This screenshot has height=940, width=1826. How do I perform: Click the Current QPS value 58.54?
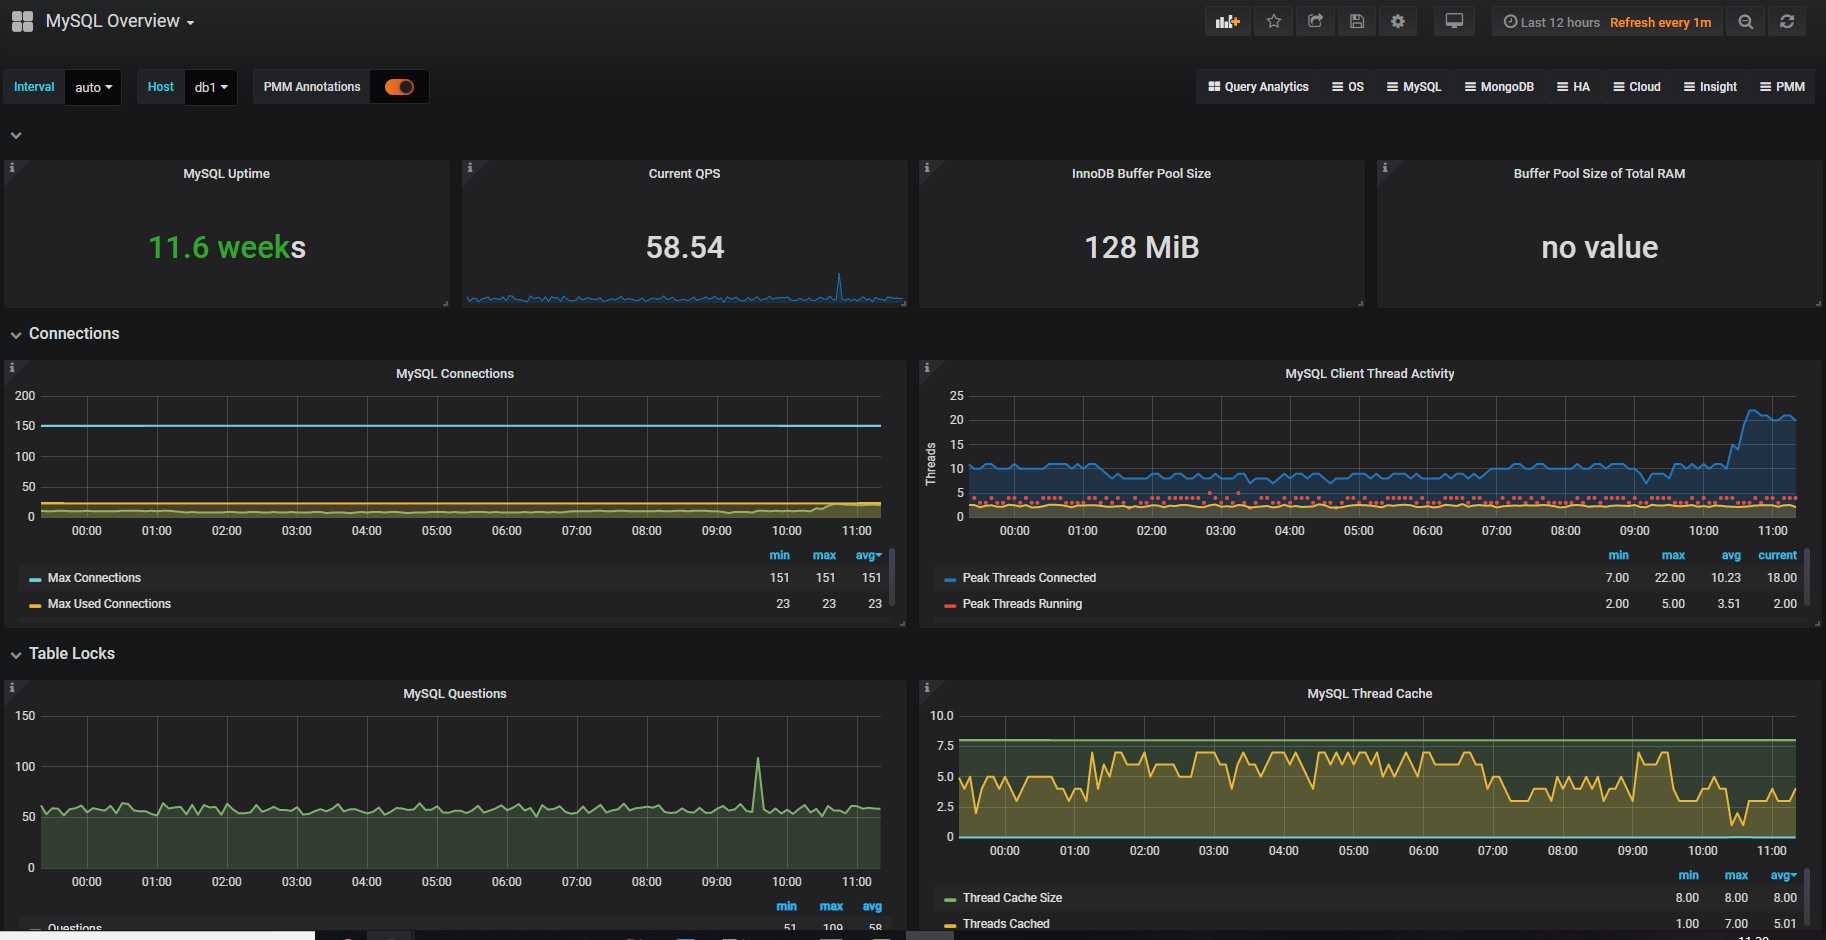coord(685,247)
